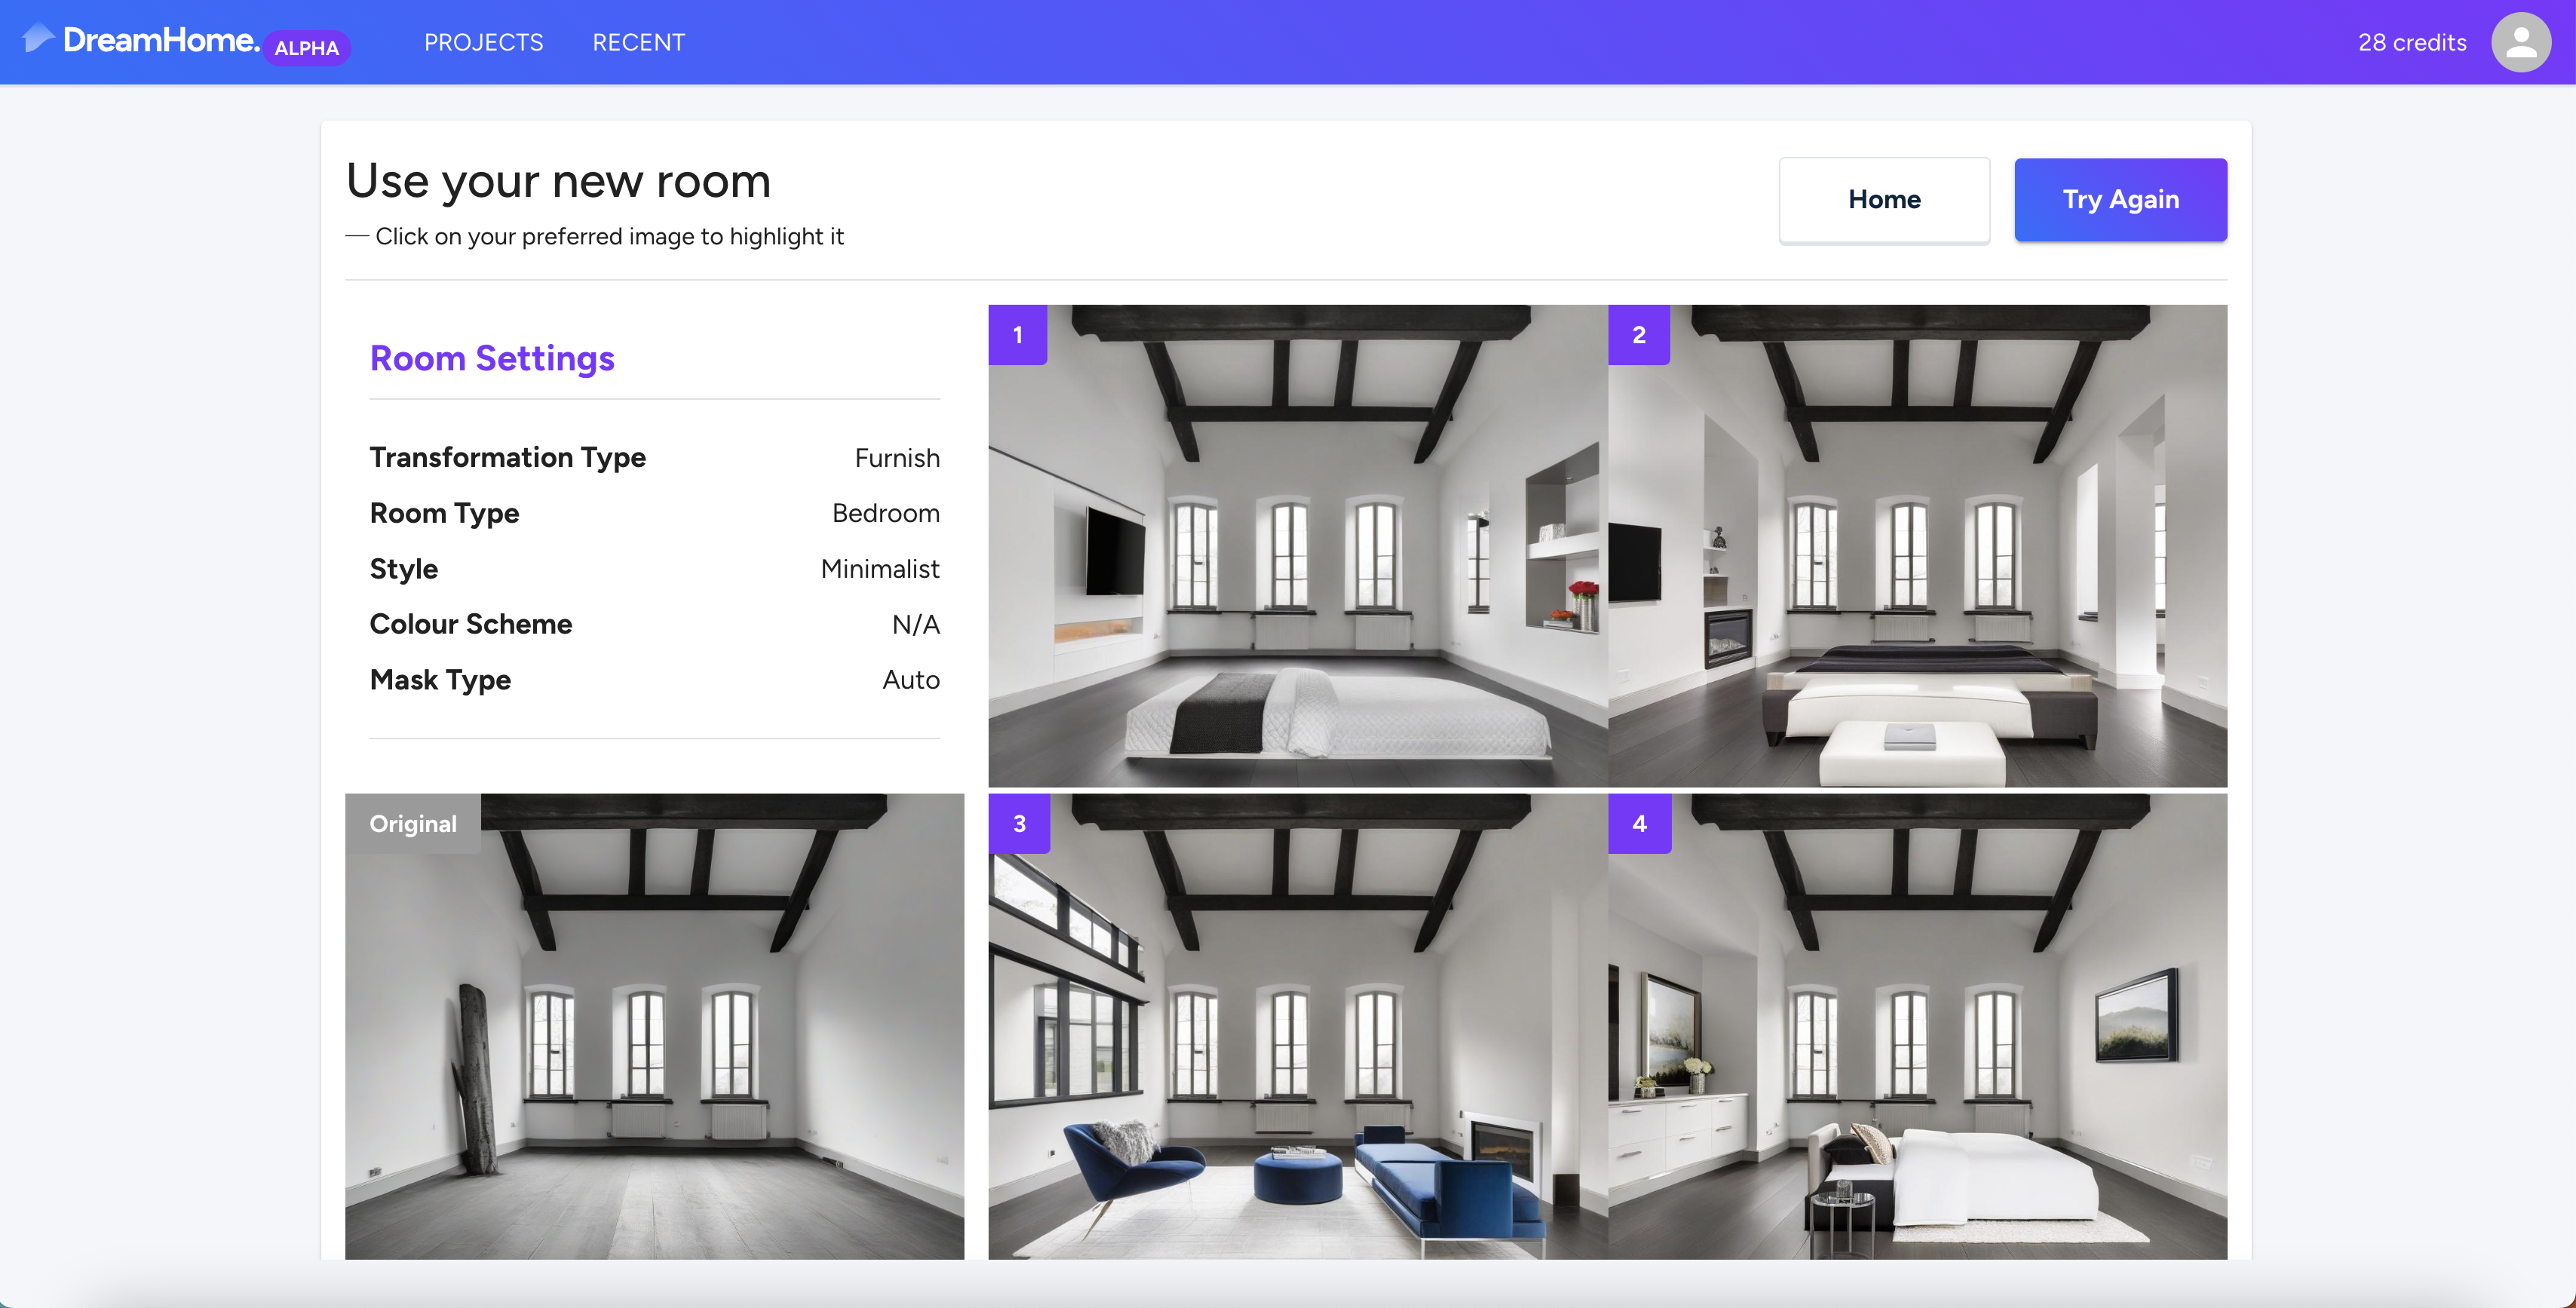Screen dimensions: 2576x1308
Task: Open the RECENT menu
Action: coord(638,42)
